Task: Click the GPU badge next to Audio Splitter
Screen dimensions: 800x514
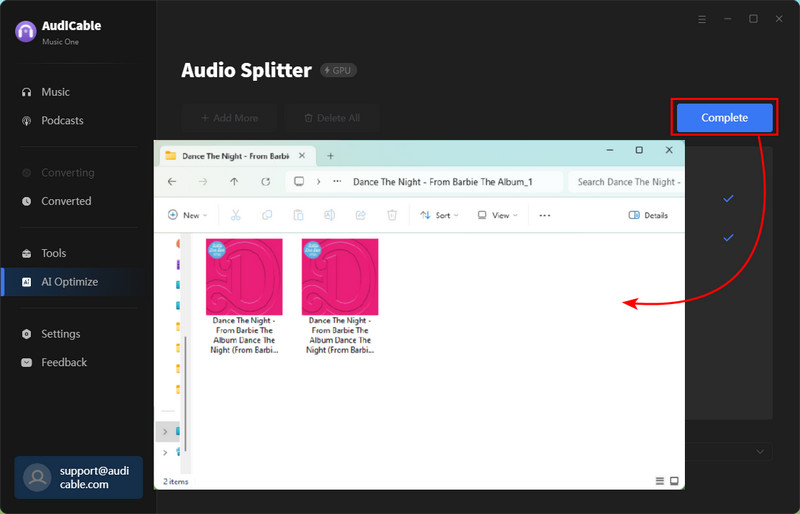Action: (338, 70)
